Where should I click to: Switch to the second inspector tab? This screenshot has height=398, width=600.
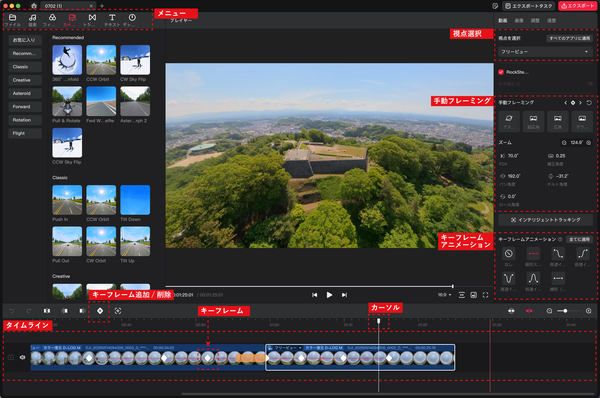[519, 20]
